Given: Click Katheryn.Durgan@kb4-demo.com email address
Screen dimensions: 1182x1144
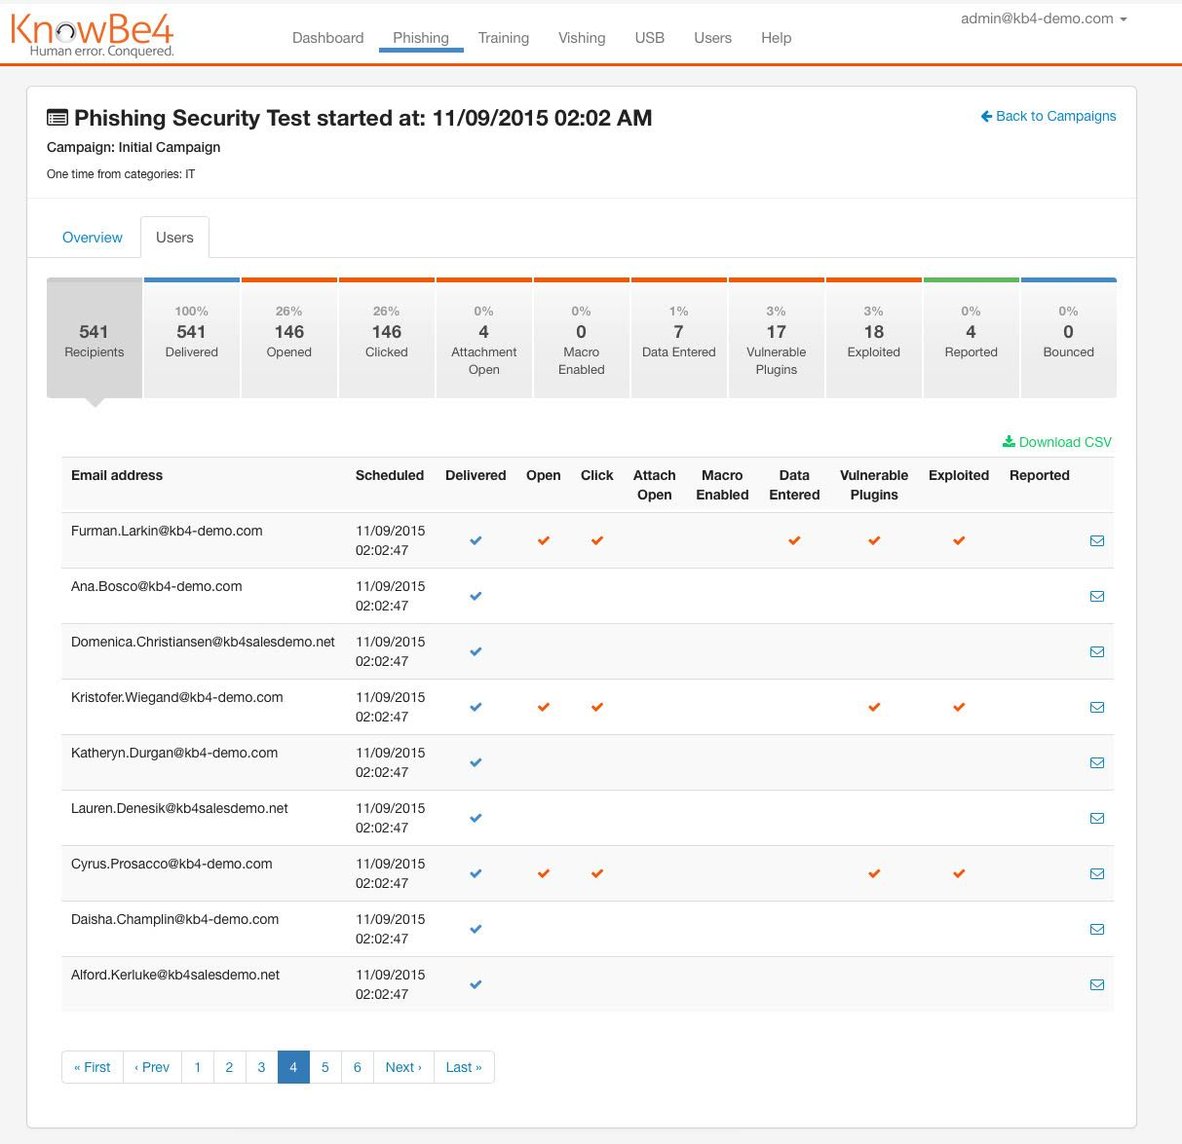Looking at the screenshot, I should pyautogui.click(x=174, y=753).
